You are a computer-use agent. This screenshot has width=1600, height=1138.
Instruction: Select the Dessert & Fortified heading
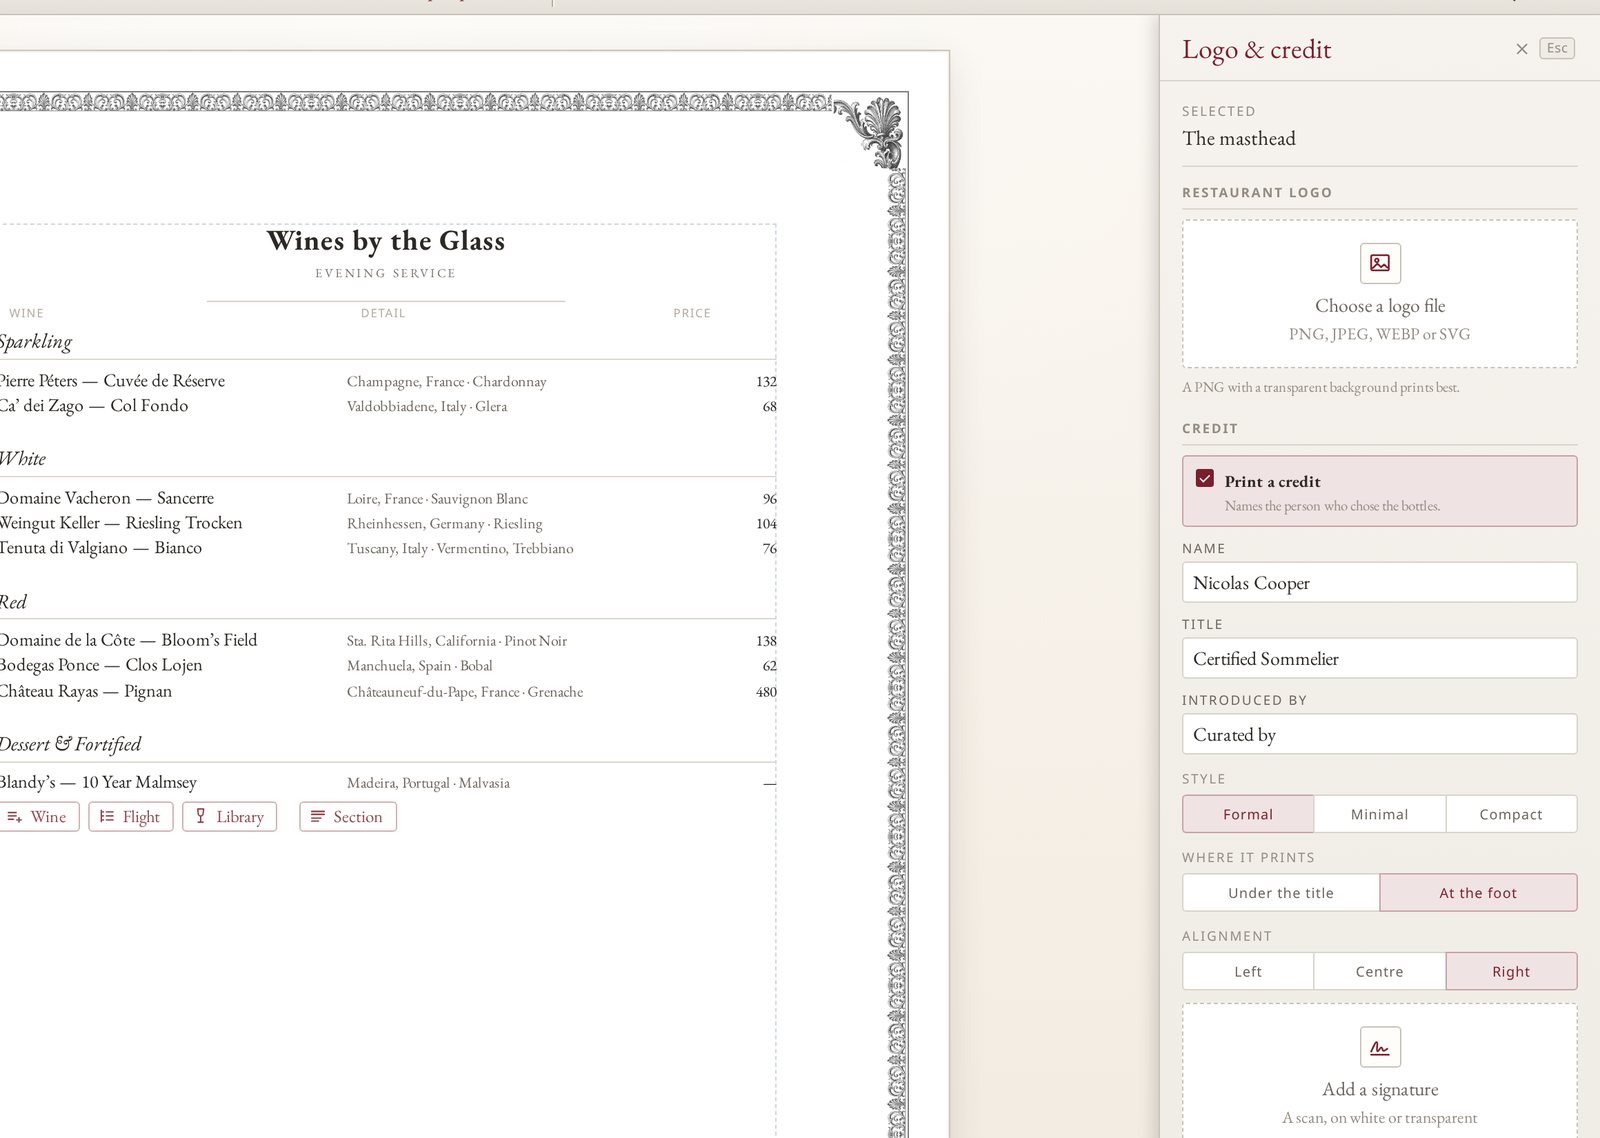click(70, 744)
